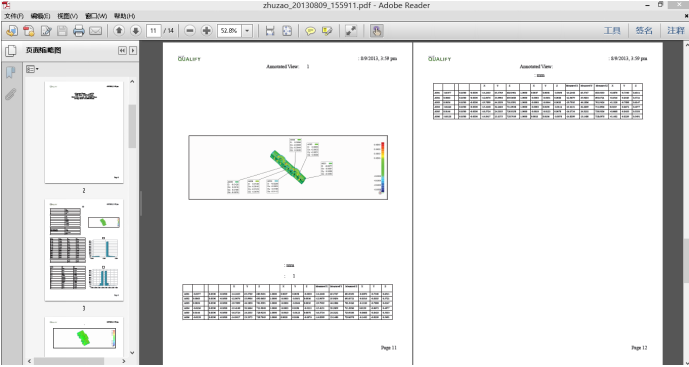Select the highlight text tool

point(327,31)
